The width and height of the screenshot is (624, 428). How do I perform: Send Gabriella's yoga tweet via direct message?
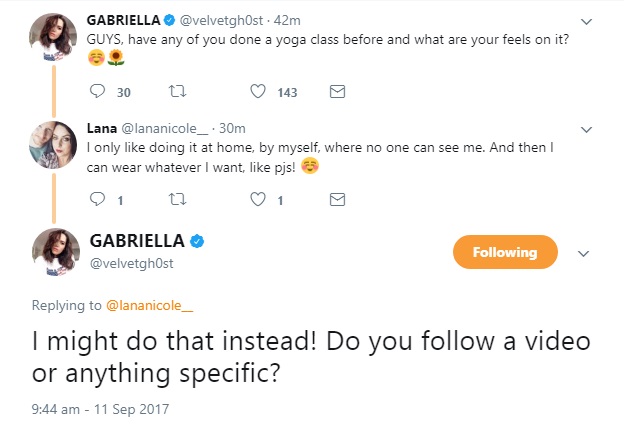(337, 92)
